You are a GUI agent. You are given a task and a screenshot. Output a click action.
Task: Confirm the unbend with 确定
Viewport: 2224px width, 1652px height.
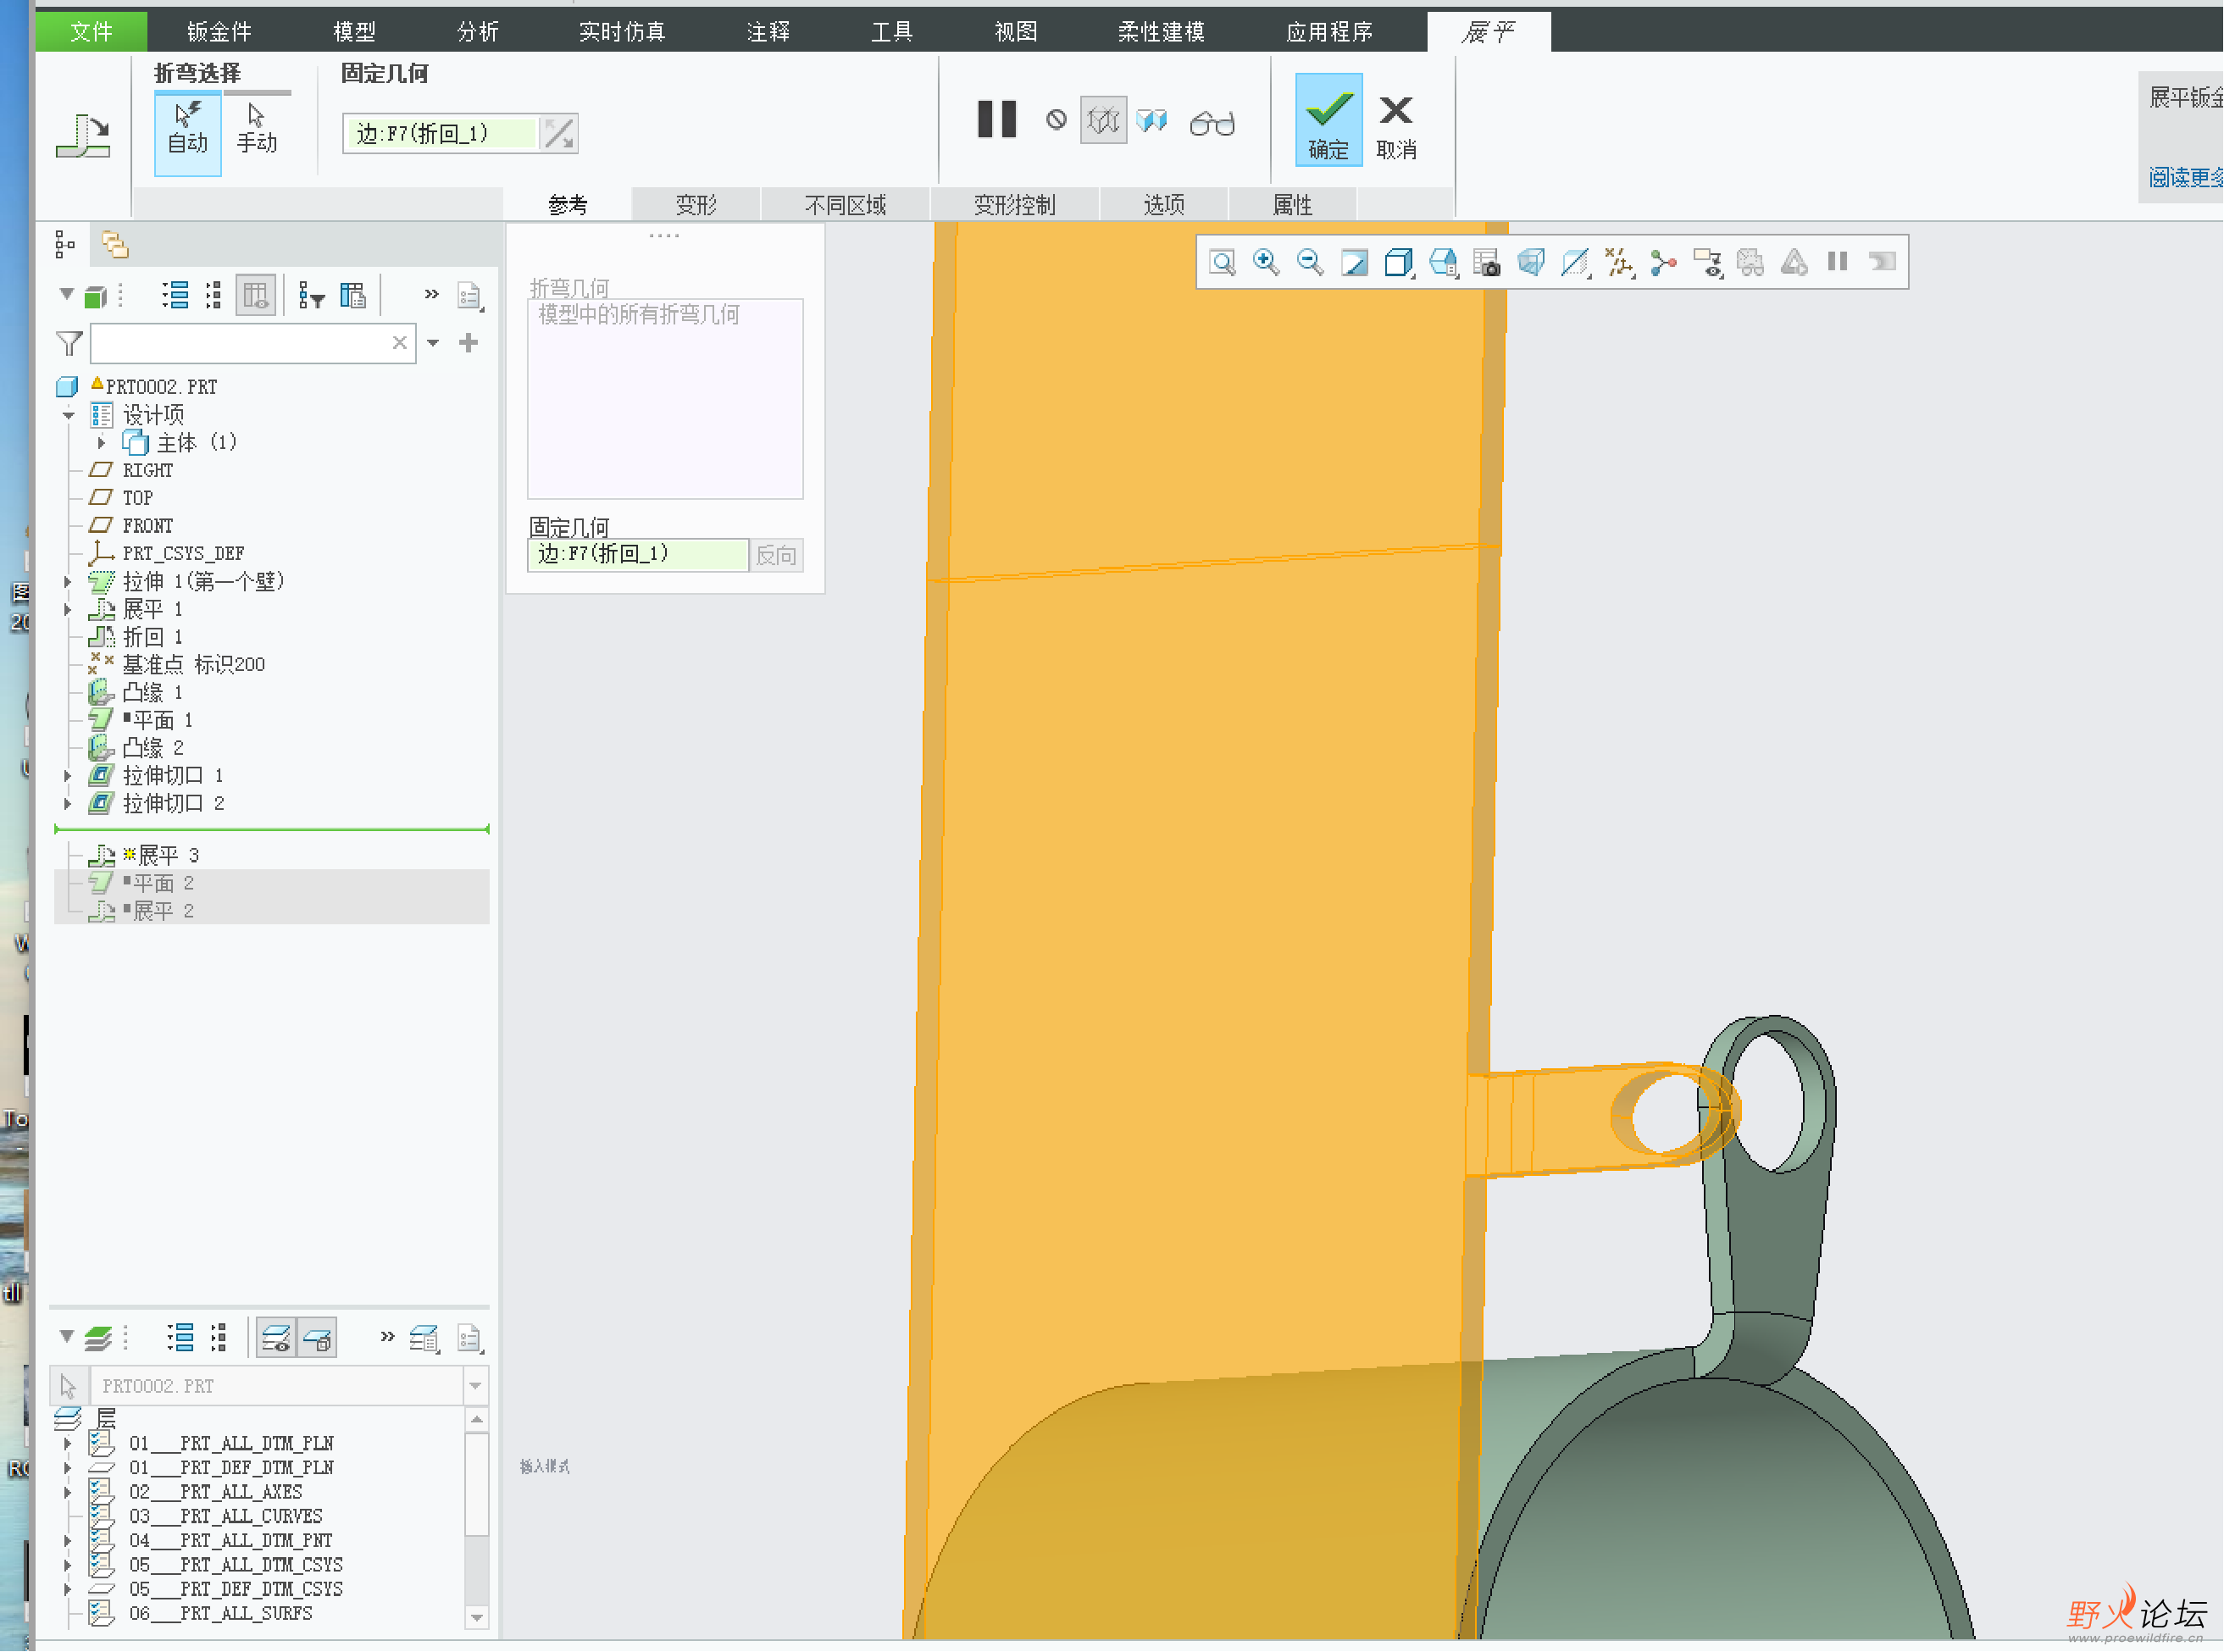coord(1328,122)
